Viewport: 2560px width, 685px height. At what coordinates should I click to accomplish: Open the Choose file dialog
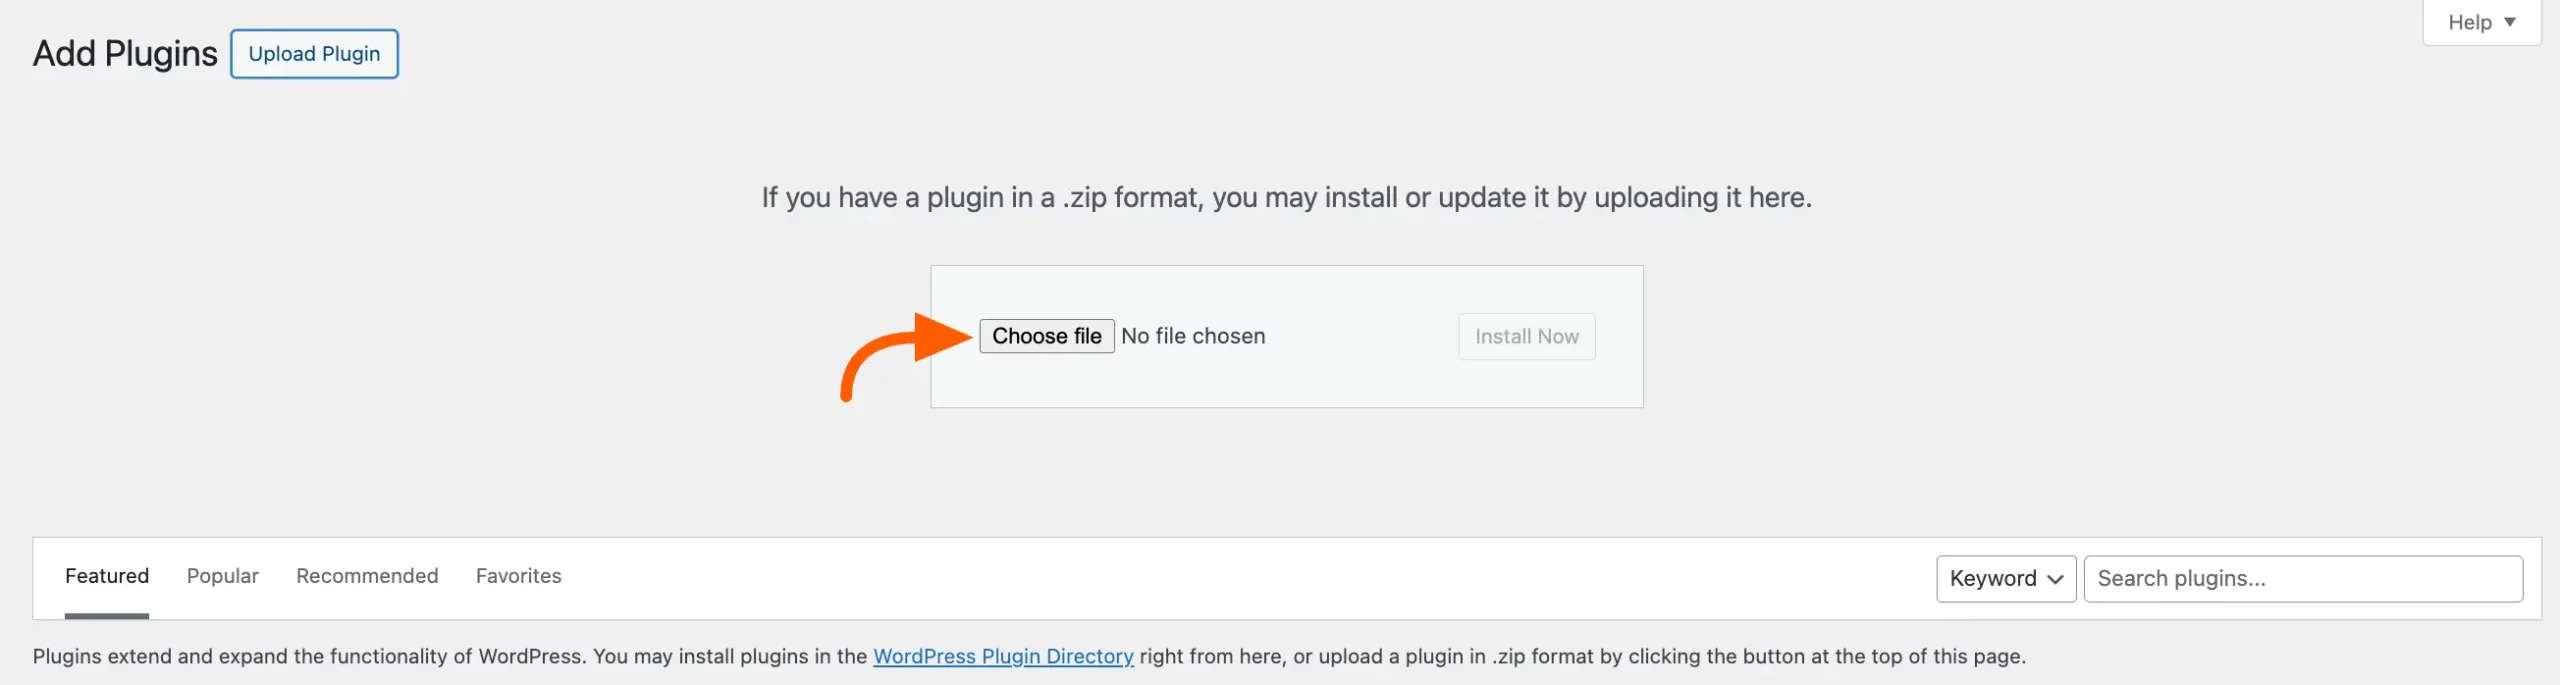(1046, 336)
